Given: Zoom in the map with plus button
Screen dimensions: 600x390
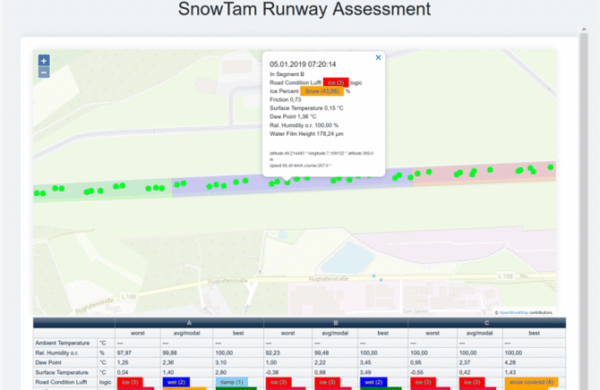Looking at the screenshot, I should (x=44, y=60).
